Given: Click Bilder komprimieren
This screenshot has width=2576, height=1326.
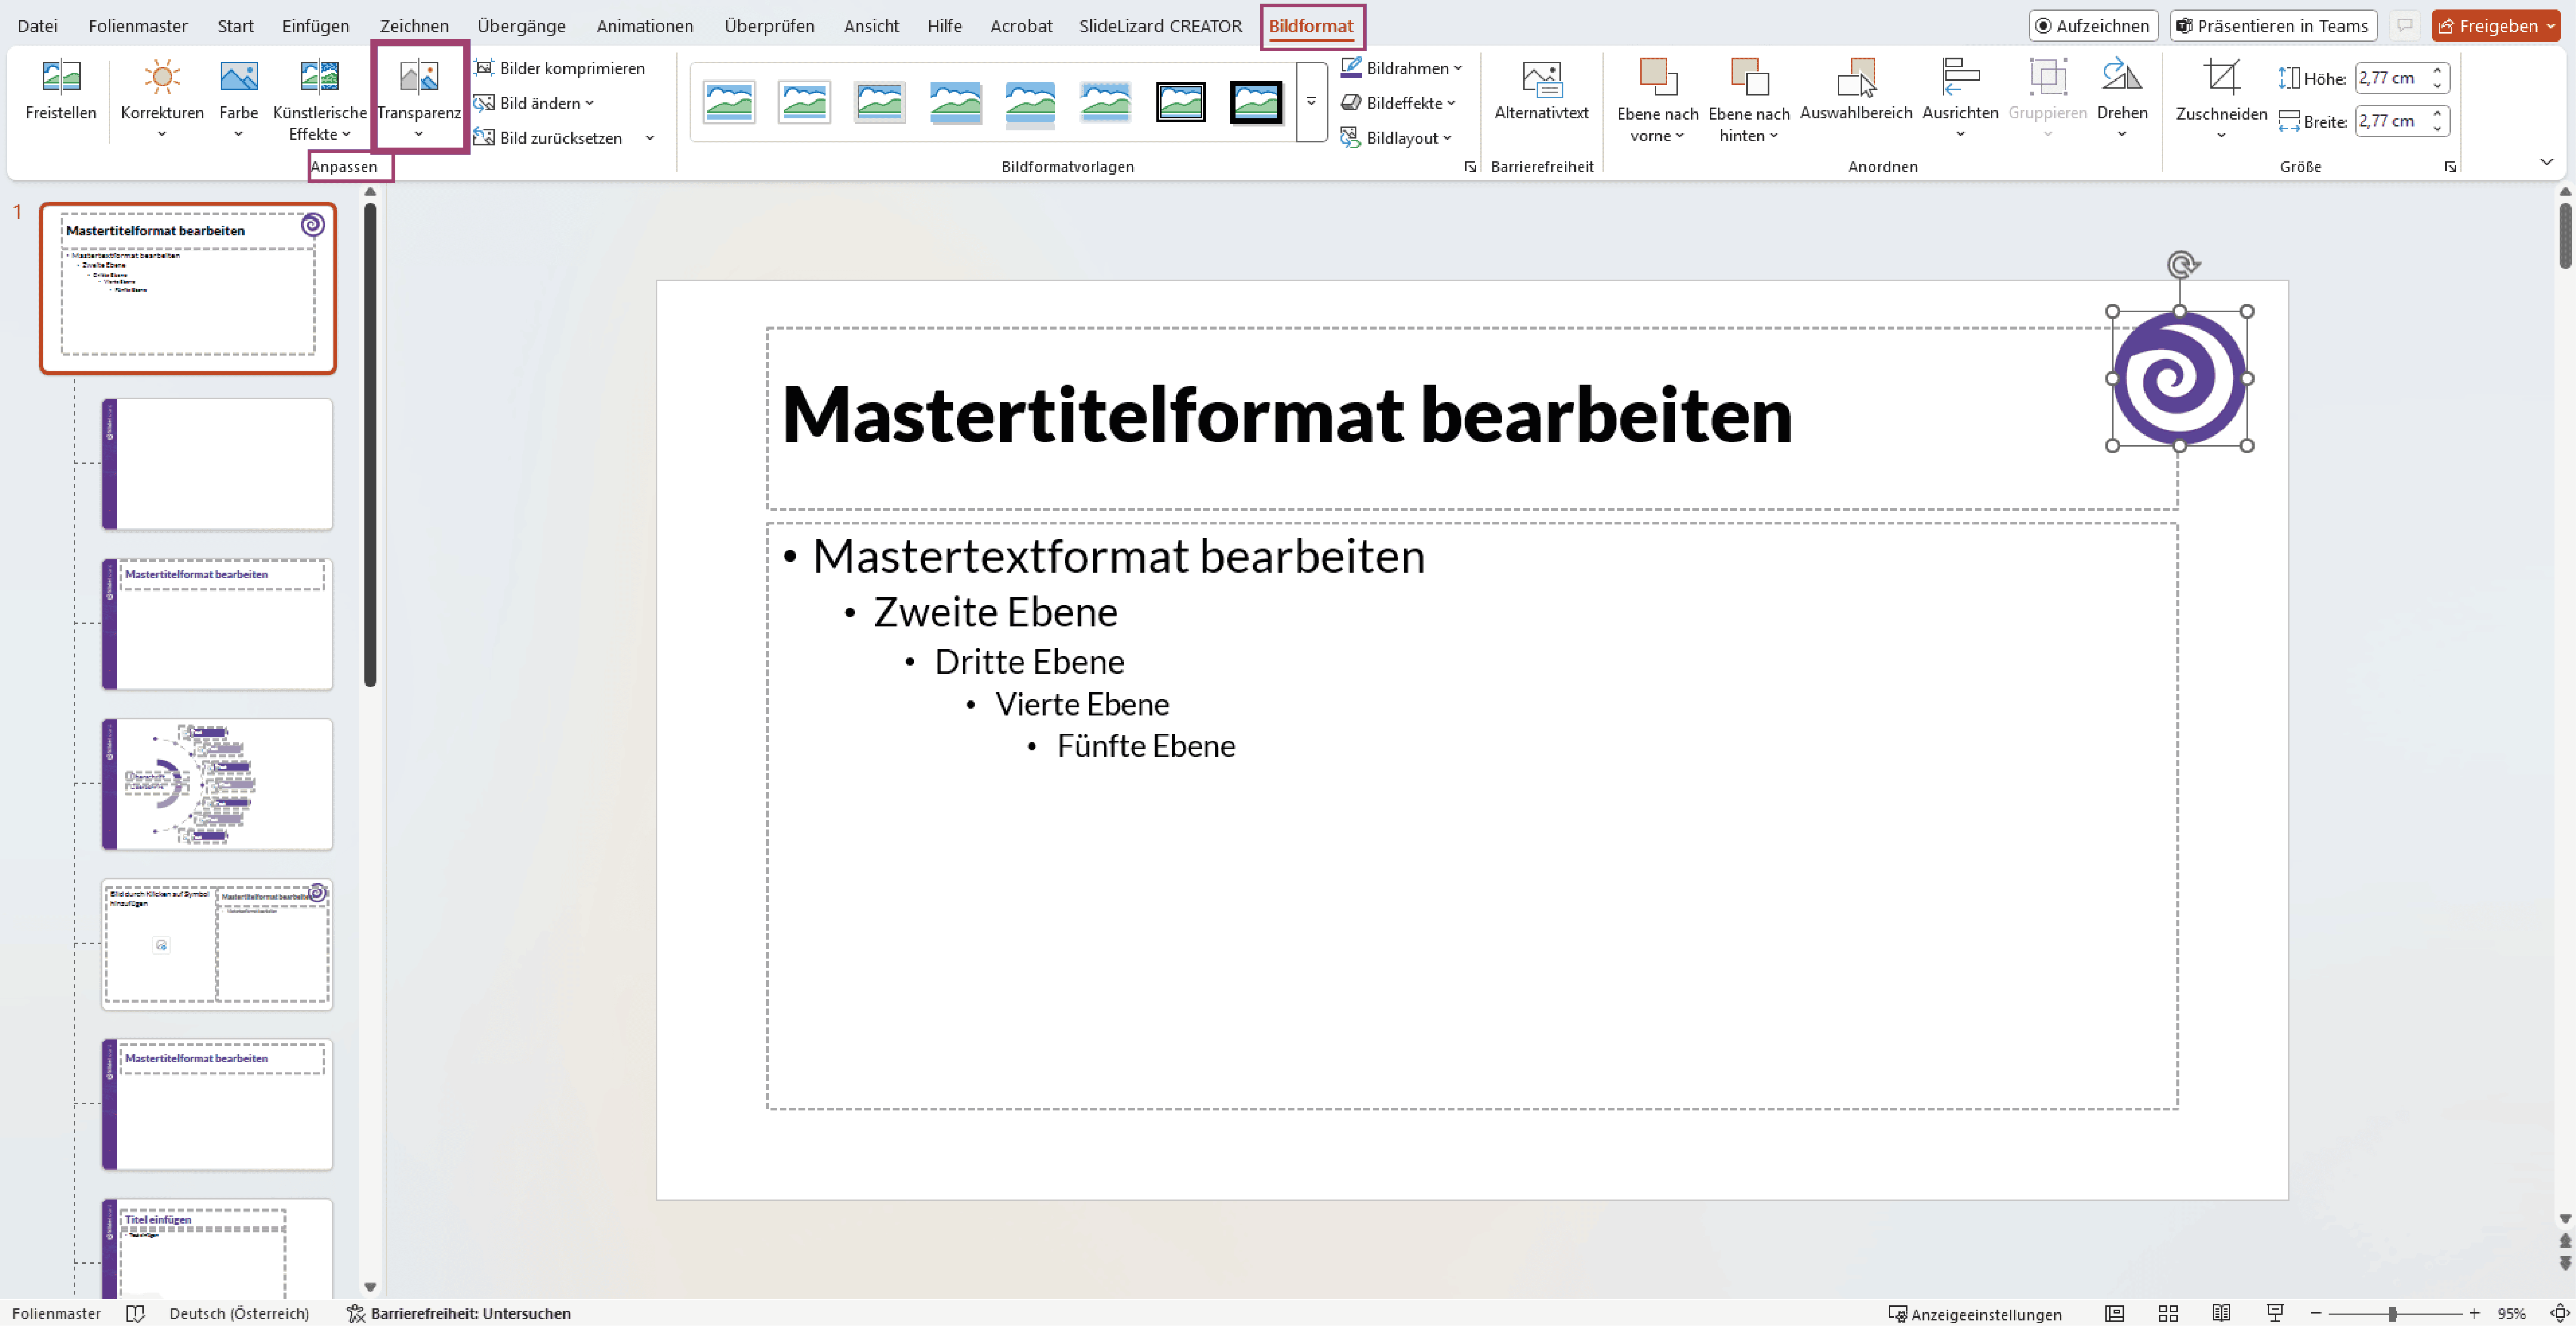Looking at the screenshot, I should pyautogui.click(x=560, y=68).
